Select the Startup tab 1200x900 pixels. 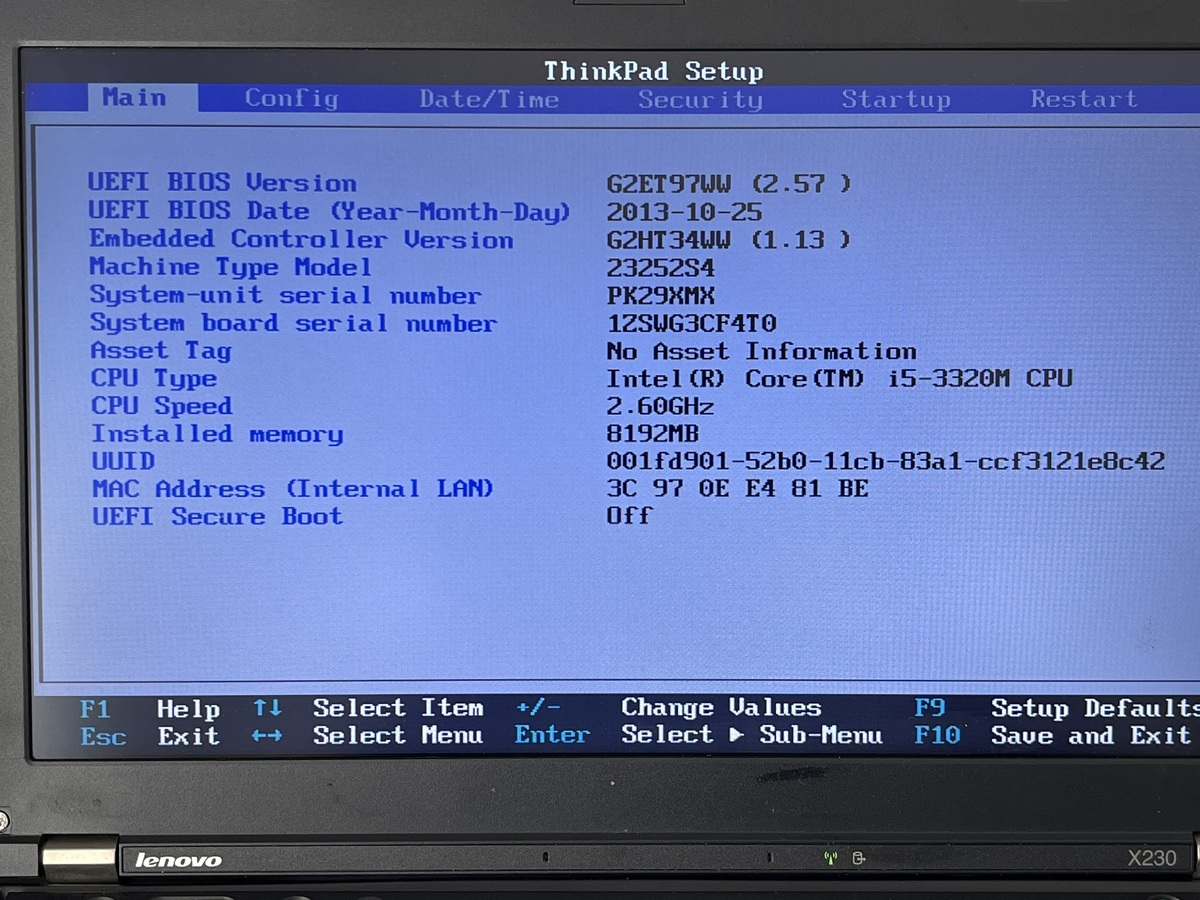[895, 99]
